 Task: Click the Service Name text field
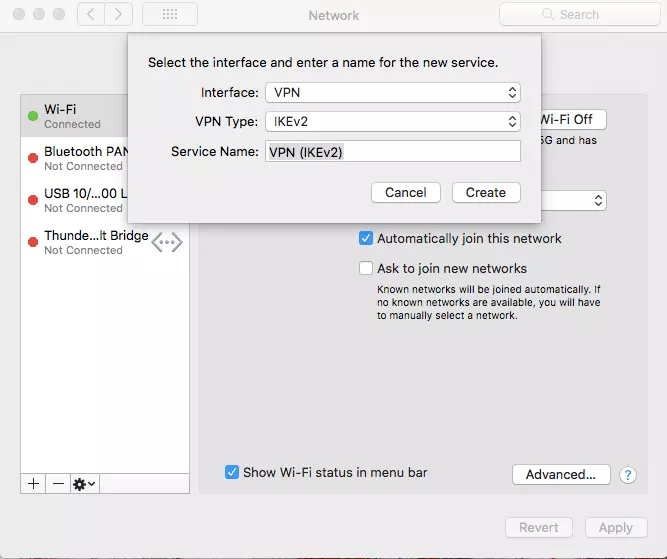pyautogui.click(x=392, y=151)
